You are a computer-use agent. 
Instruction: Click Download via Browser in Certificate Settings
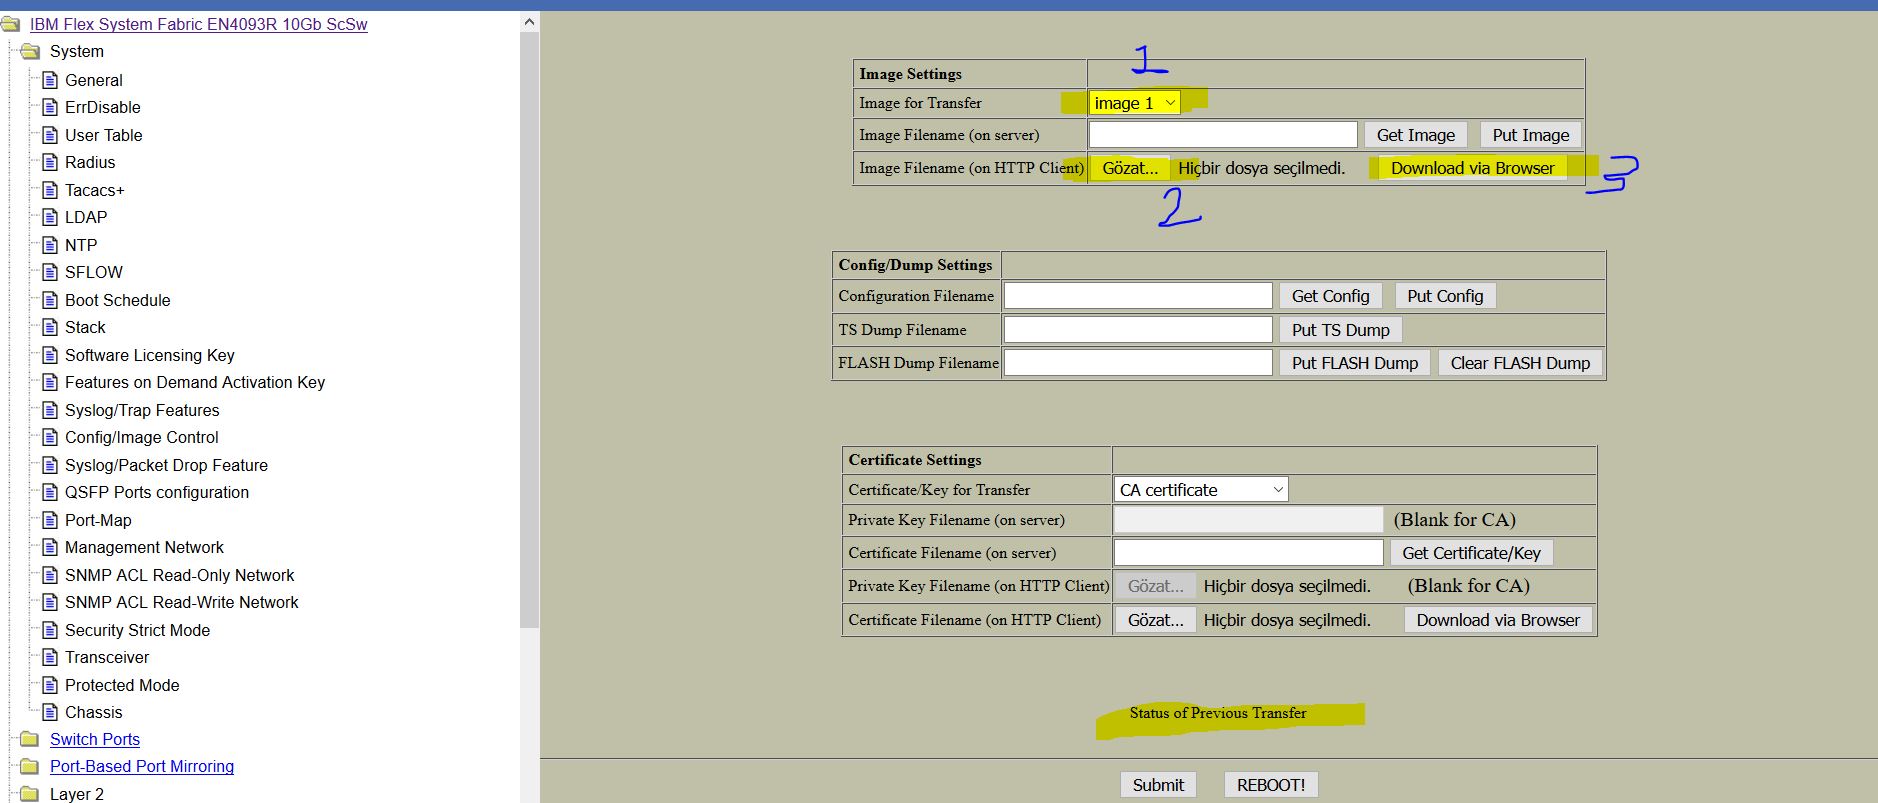1498,620
